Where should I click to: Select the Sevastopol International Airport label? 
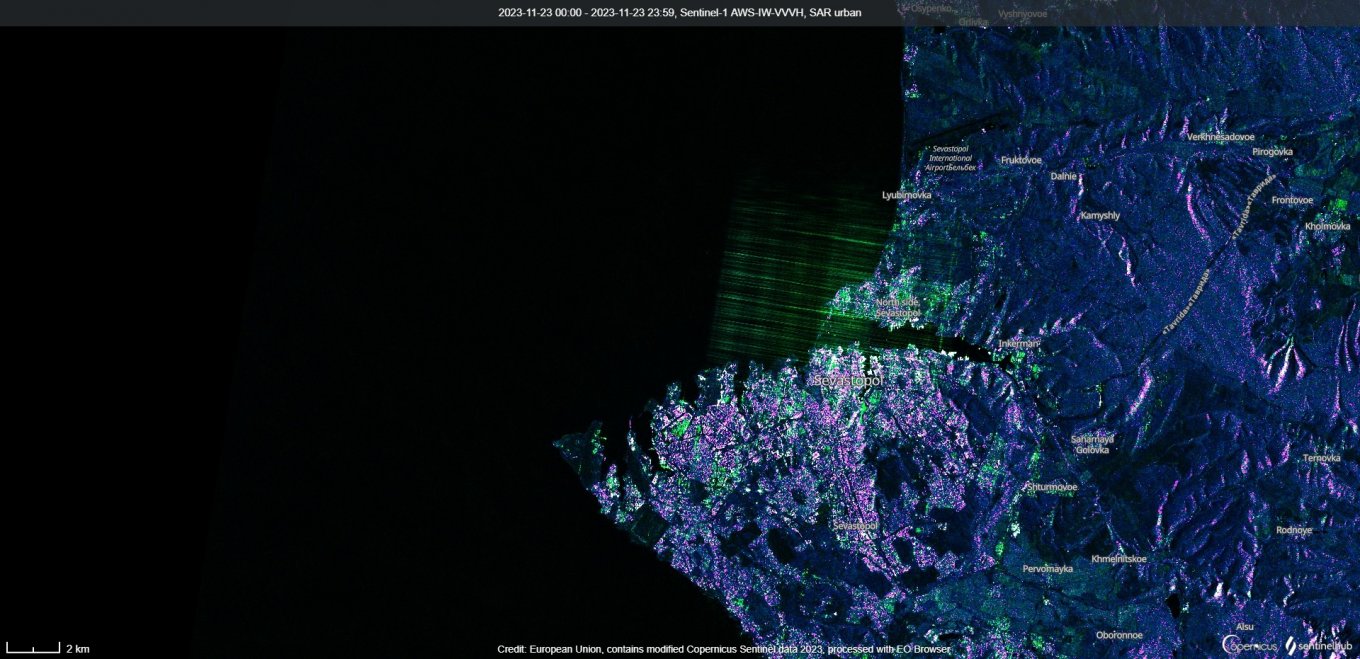949,158
